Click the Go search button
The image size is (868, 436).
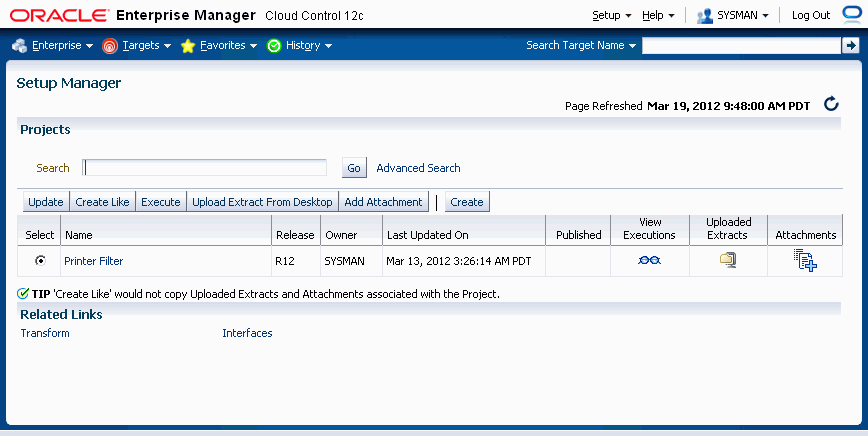coord(354,168)
